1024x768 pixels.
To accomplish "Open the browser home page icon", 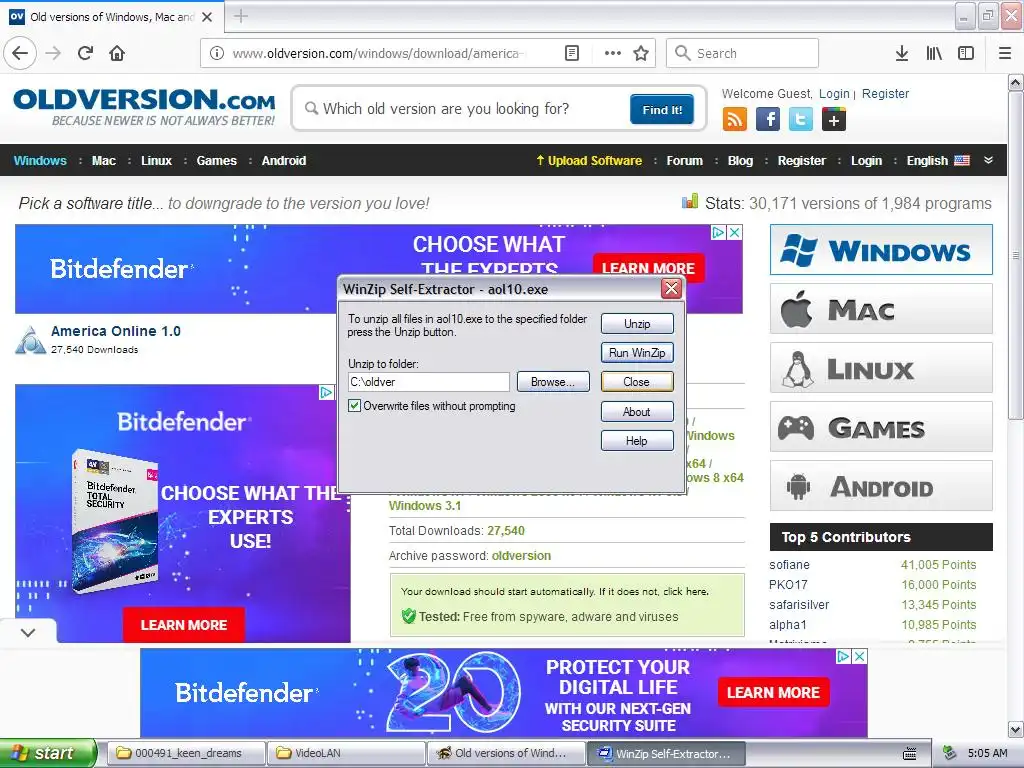I will pos(117,53).
